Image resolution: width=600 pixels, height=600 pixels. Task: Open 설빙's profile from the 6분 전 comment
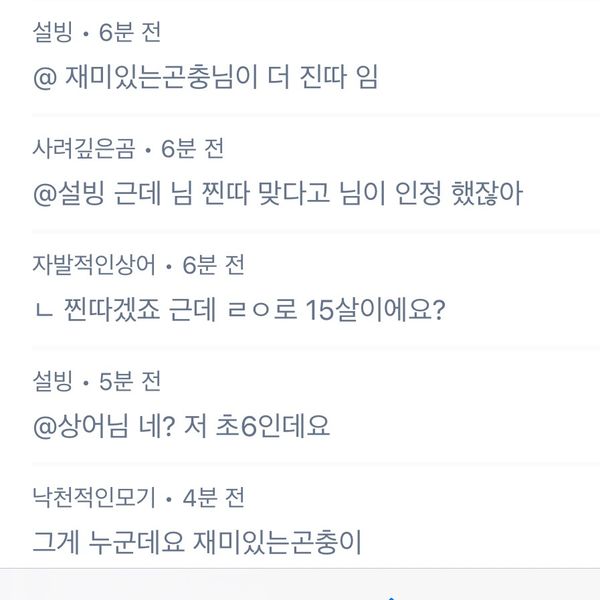pos(52,32)
